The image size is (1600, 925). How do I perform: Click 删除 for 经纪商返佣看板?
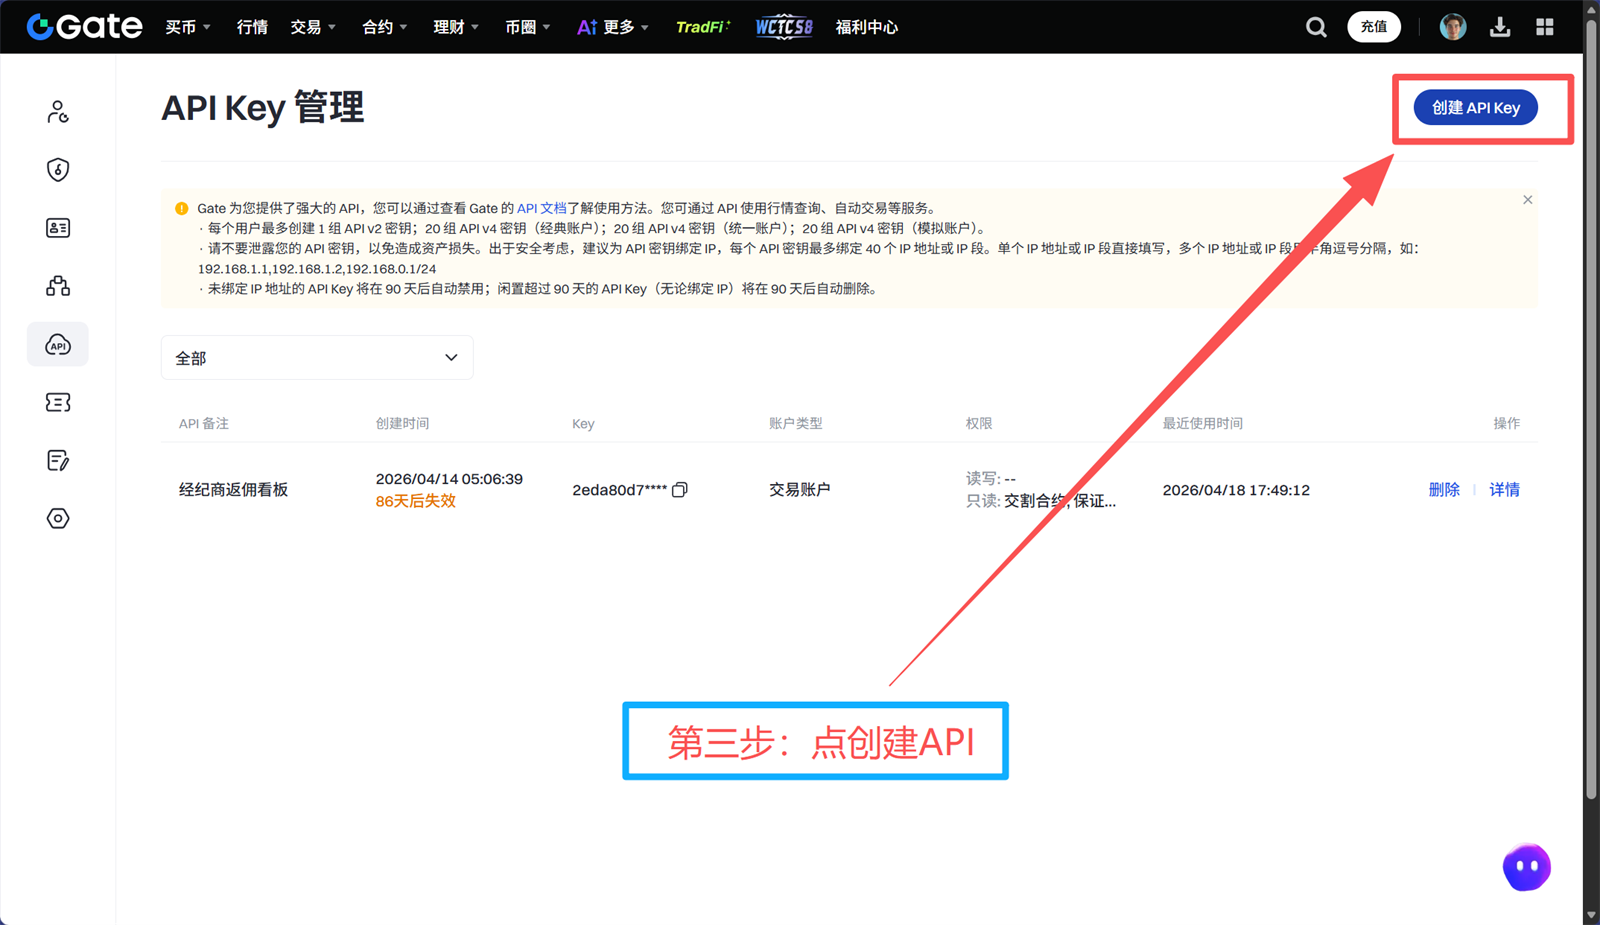click(x=1444, y=490)
